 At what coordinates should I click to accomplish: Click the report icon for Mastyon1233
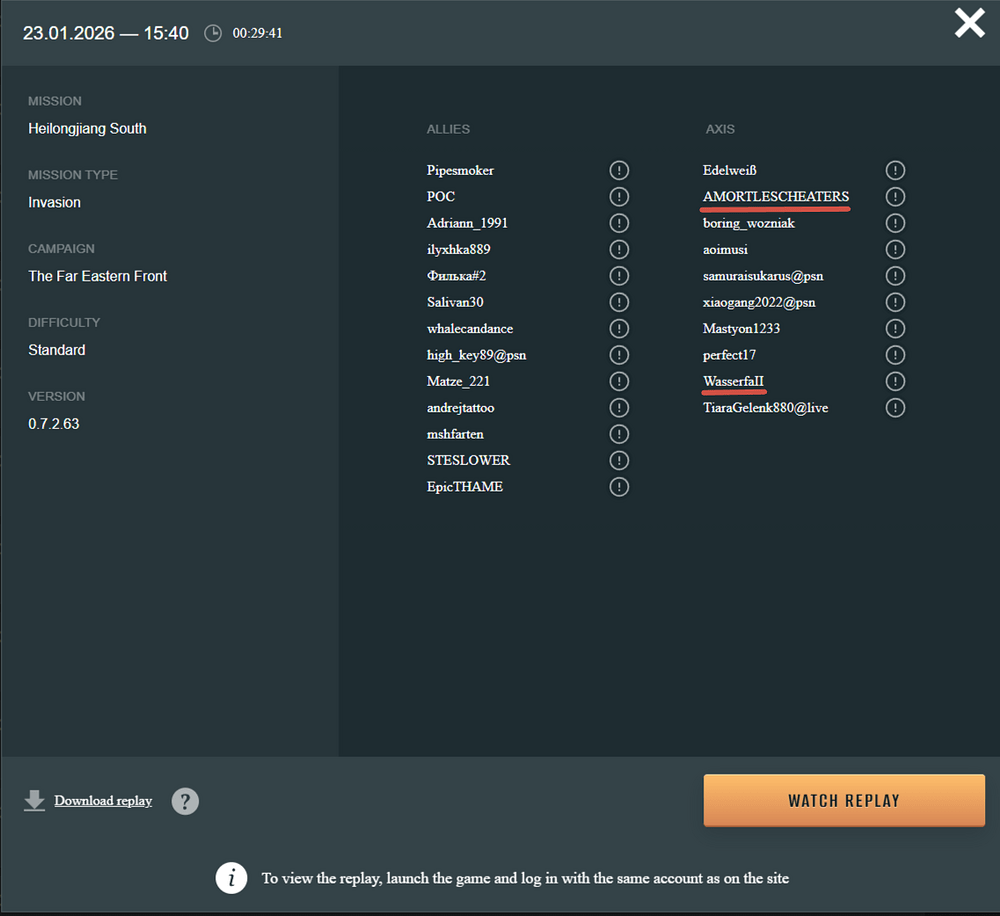[x=895, y=329]
